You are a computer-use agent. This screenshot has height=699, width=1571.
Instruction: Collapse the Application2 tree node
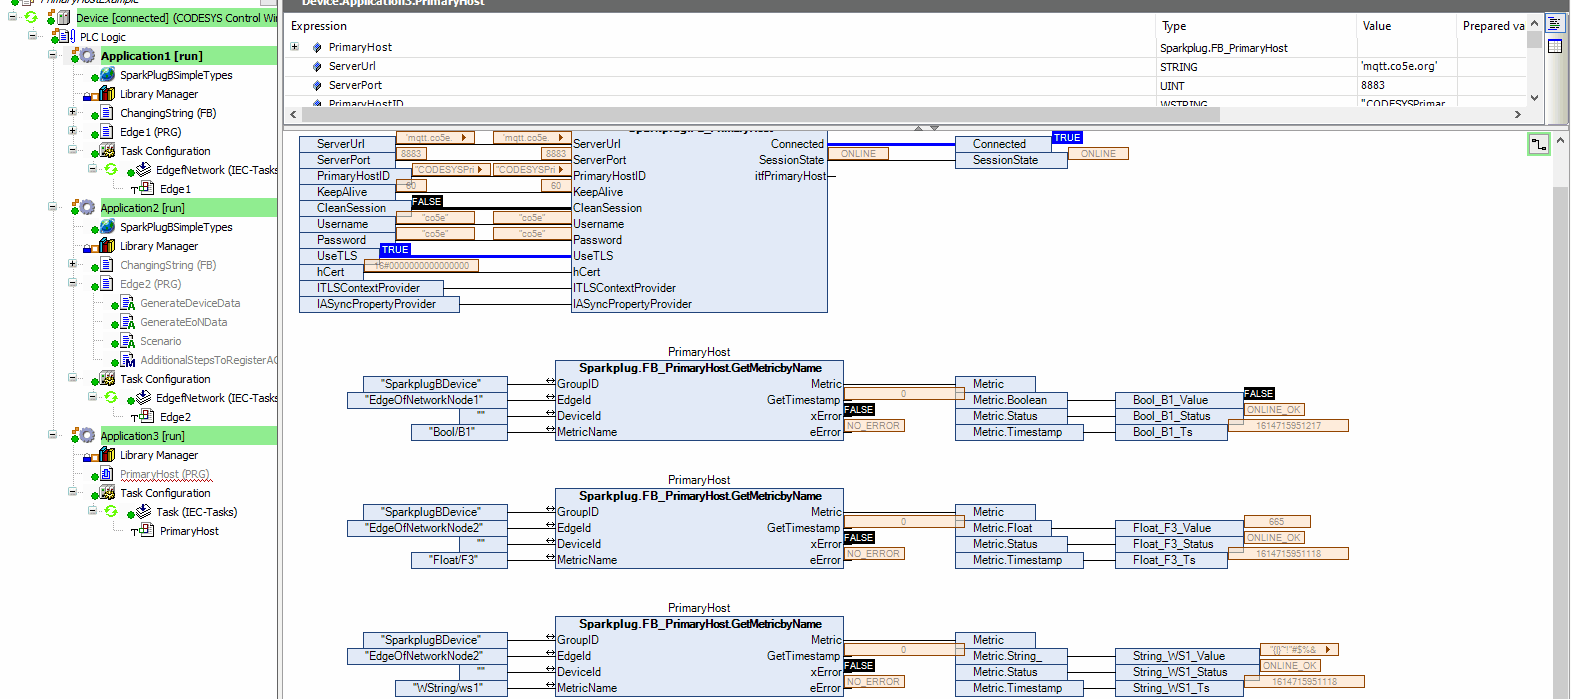pyautogui.click(x=52, y=207)
